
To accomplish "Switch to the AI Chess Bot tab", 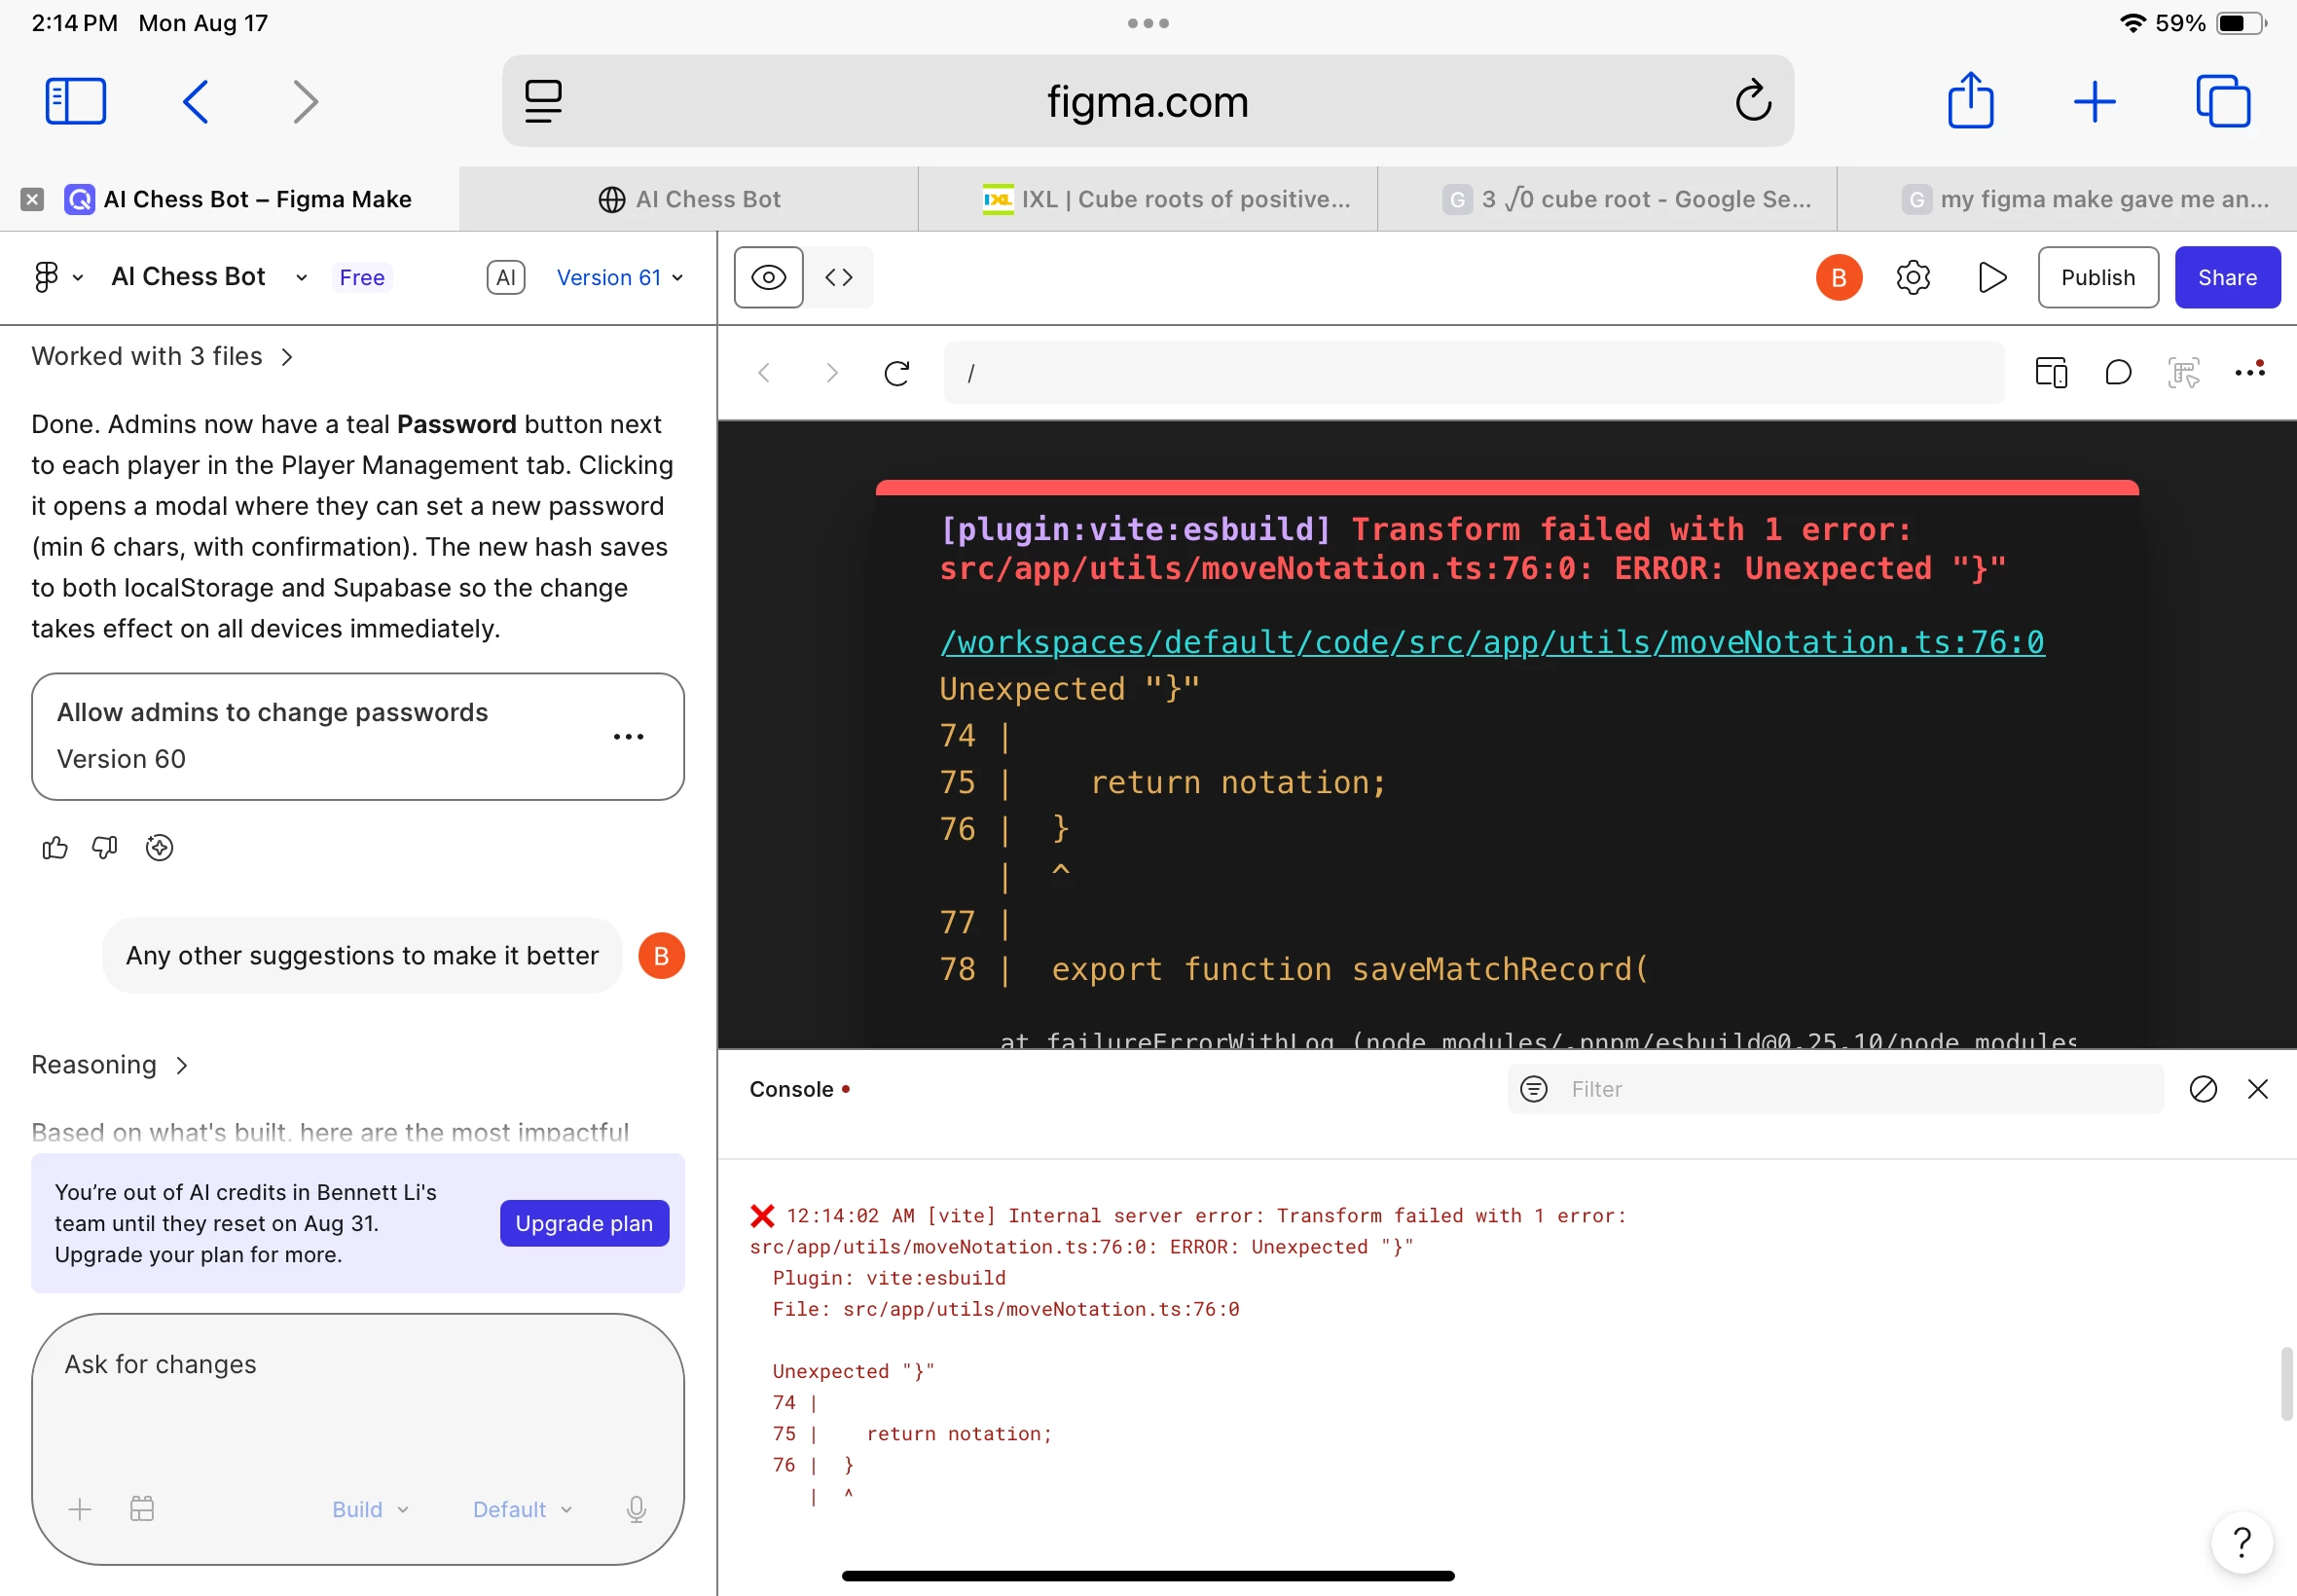I will pos(689,199).
